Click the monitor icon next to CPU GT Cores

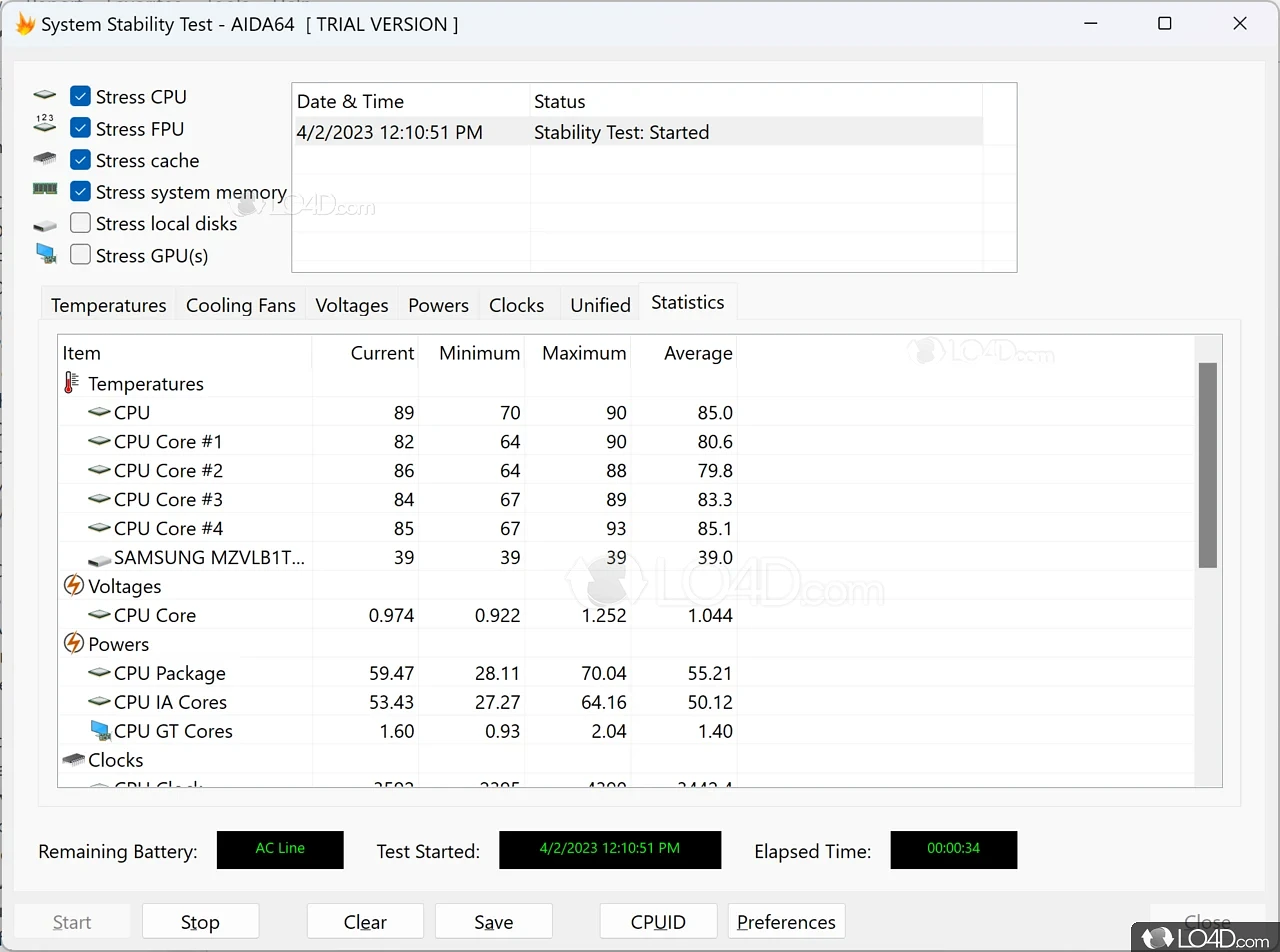pyautogui.click(x=99, y=731)
